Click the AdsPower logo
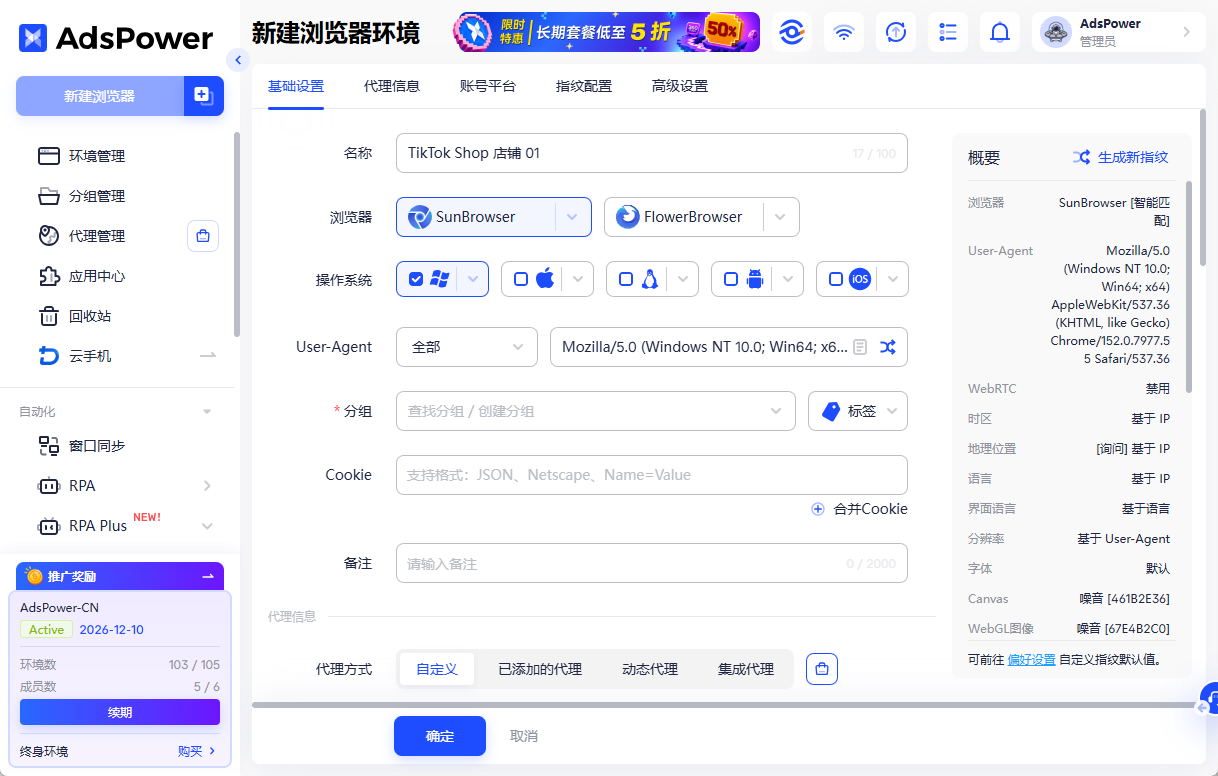This screenshot has width=1218, height=776. click(x=116, y=38)
